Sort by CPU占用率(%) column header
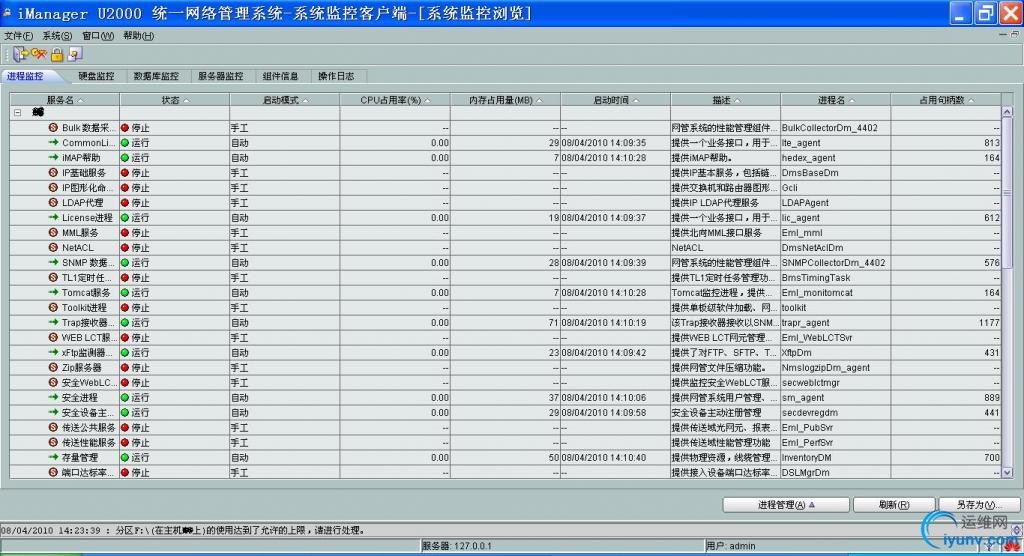The image size is (1024, 556). (394, 100)
